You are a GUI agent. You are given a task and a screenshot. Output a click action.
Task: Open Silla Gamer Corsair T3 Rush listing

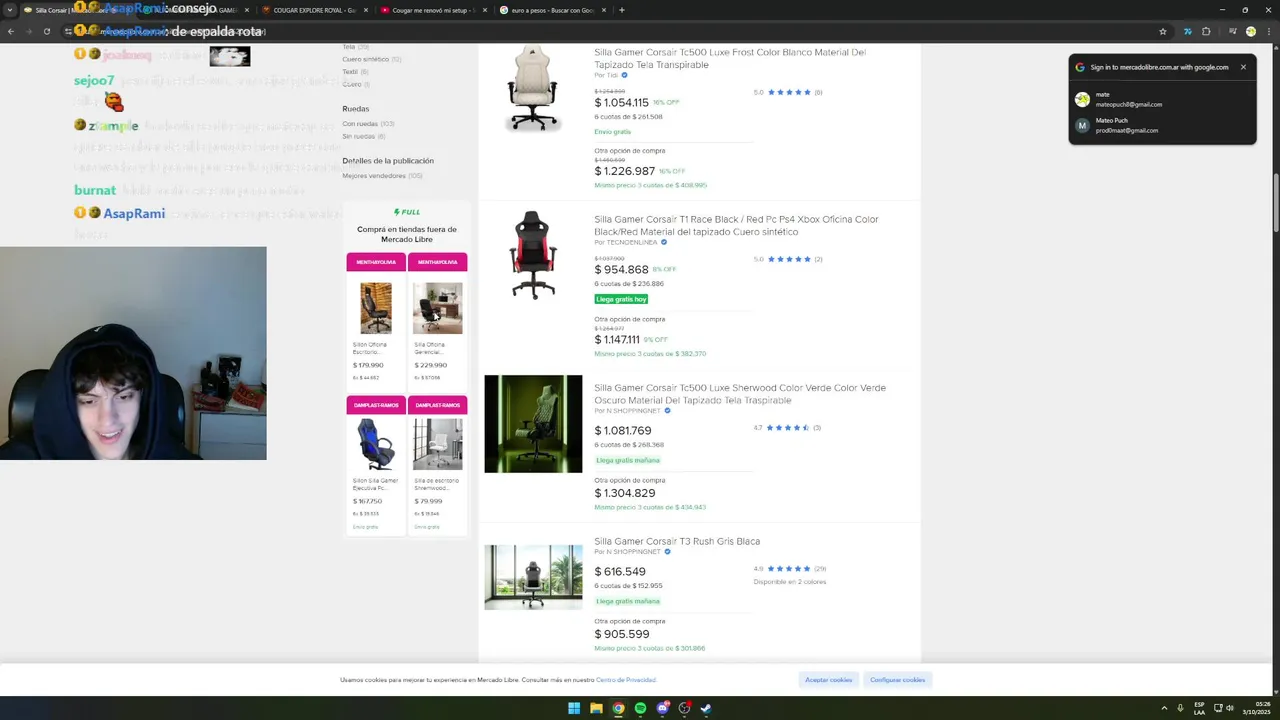point(677,541)
